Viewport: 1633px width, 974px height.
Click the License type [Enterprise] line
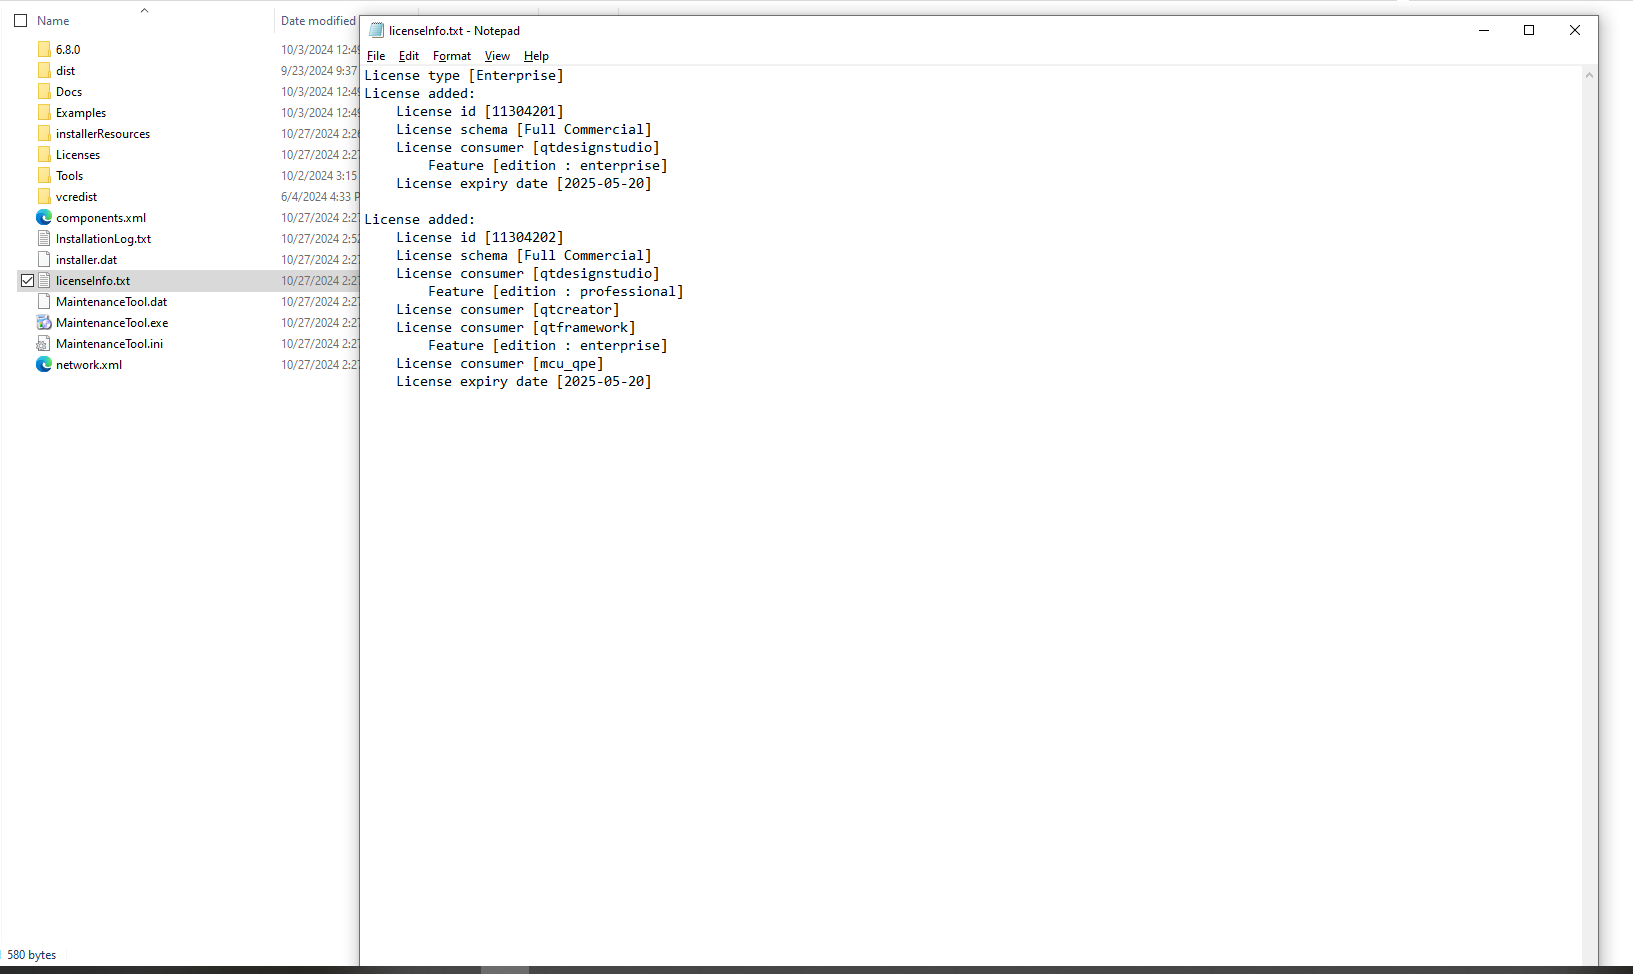point(464,75)
